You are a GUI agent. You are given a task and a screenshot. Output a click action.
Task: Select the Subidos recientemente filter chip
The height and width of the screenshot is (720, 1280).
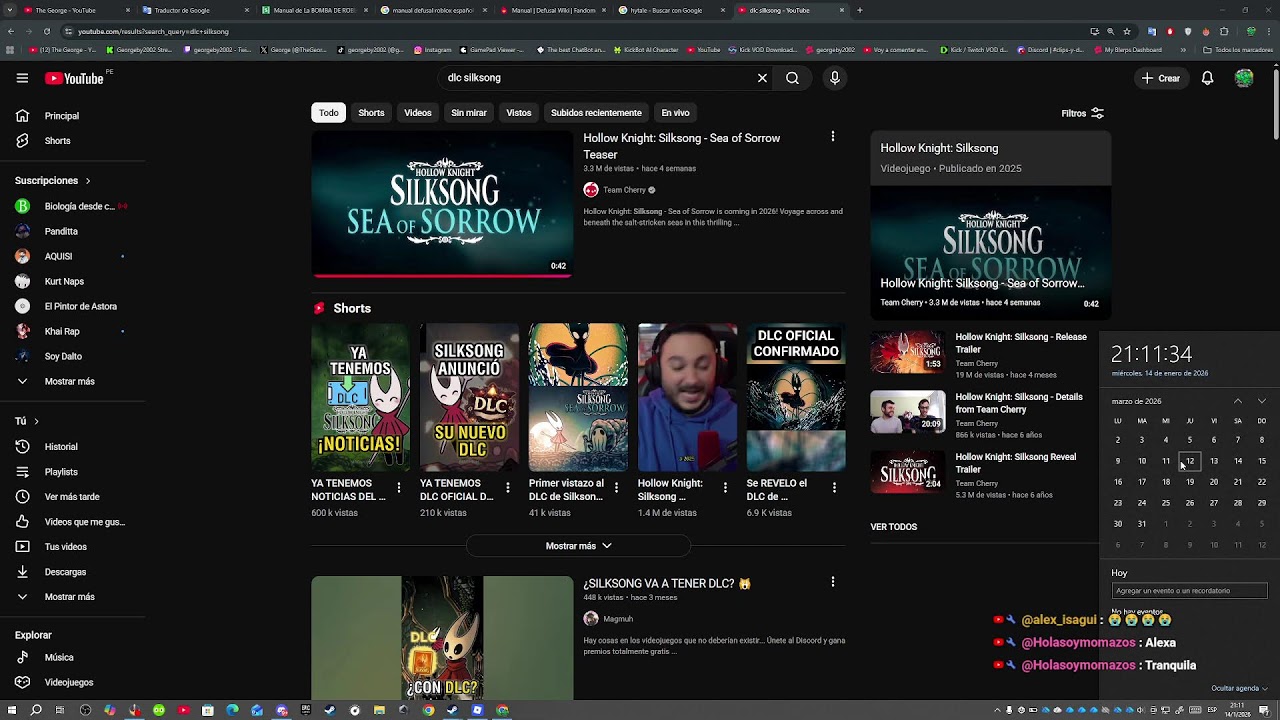(596, 113)
